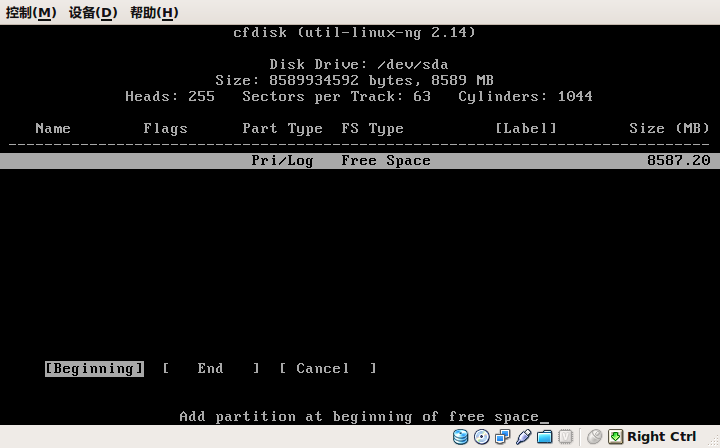This screenshot has width=720, height=448.
Task: Click the [Label] column header
Action: coord(526,129)
